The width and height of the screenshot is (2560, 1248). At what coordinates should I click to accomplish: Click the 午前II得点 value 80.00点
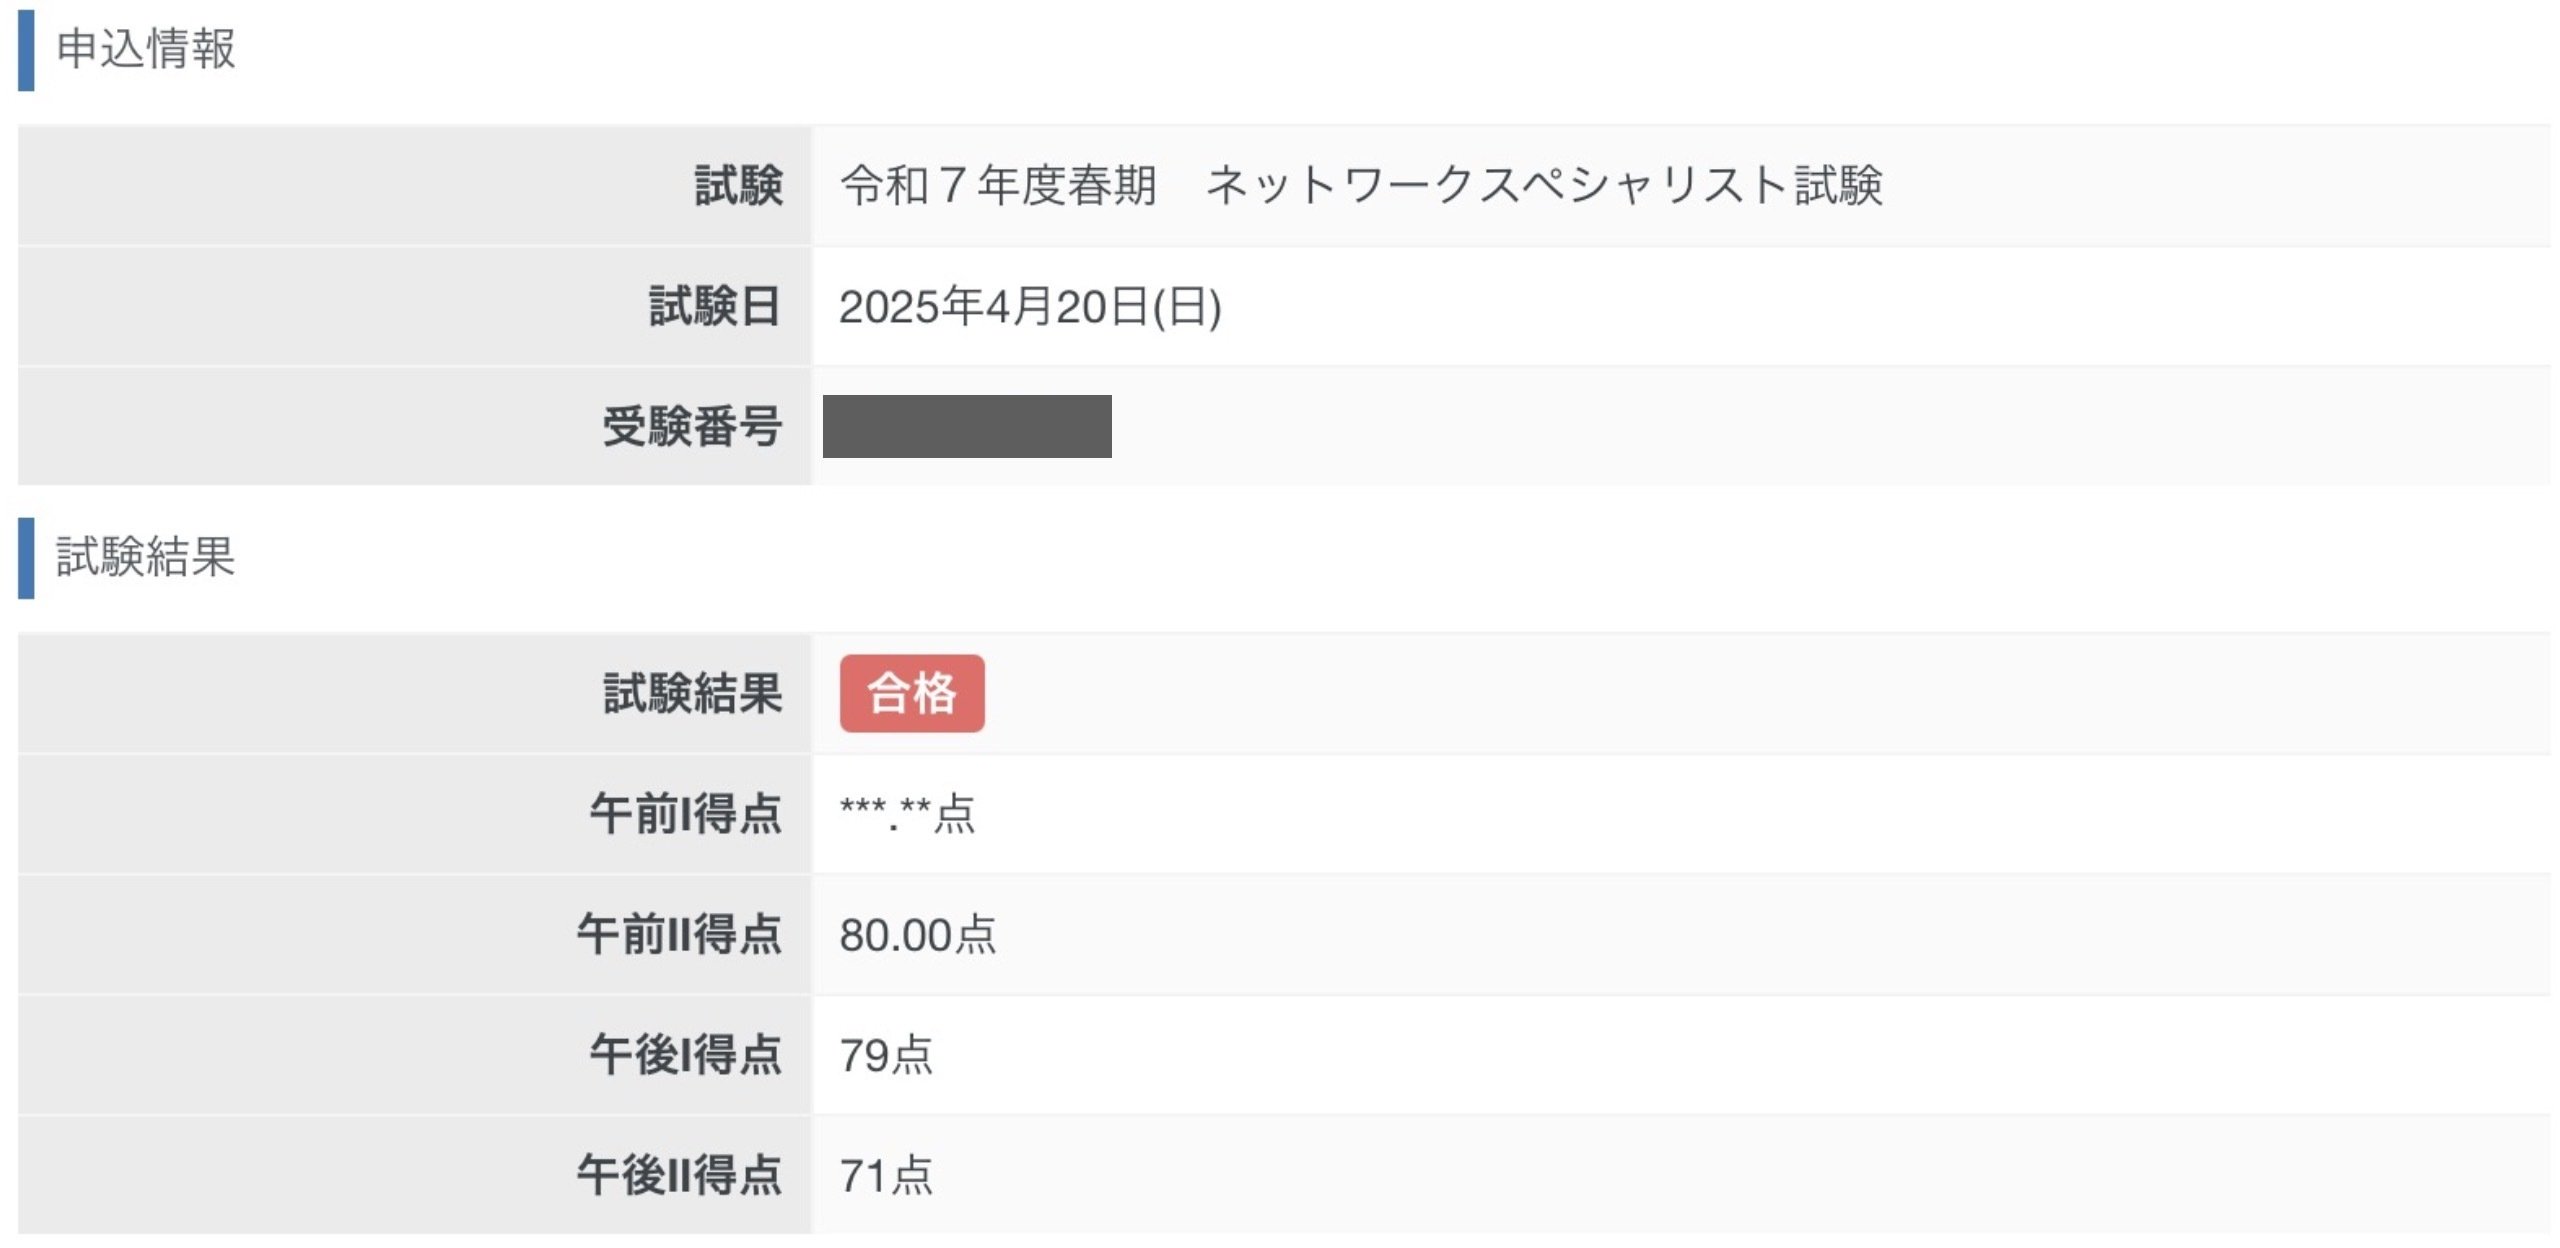click(x=917, y=935)
